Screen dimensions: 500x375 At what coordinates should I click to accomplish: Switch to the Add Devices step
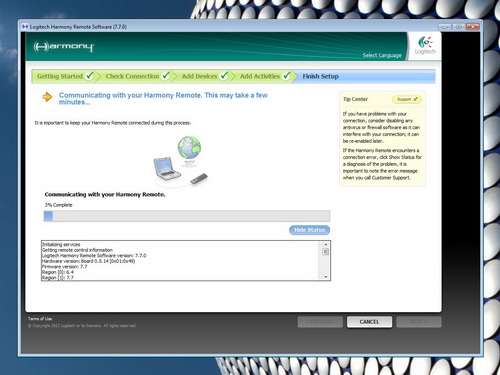coord(199,76)
